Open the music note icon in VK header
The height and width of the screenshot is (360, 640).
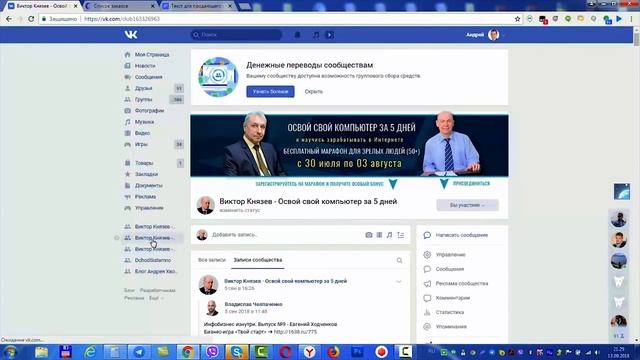(316, 35)
